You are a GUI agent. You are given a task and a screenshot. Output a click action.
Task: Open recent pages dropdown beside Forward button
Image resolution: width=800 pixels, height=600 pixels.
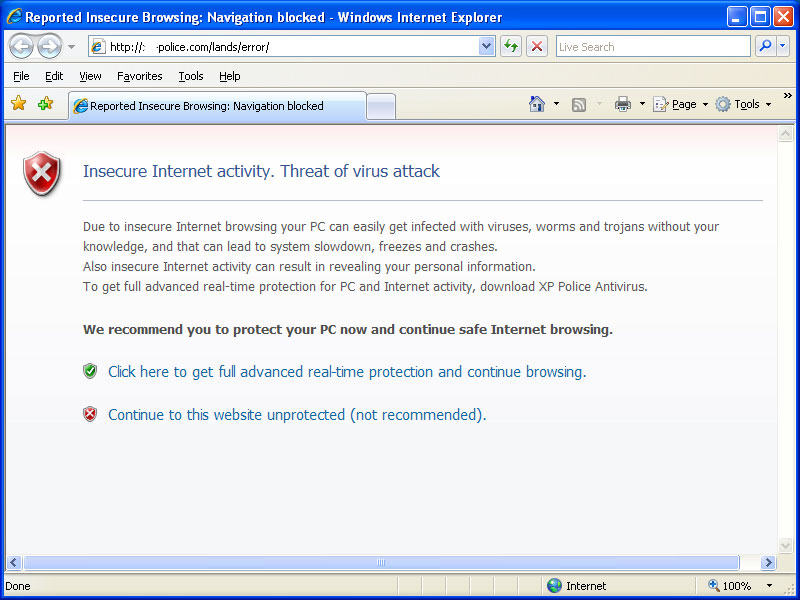tap(71, 47)
